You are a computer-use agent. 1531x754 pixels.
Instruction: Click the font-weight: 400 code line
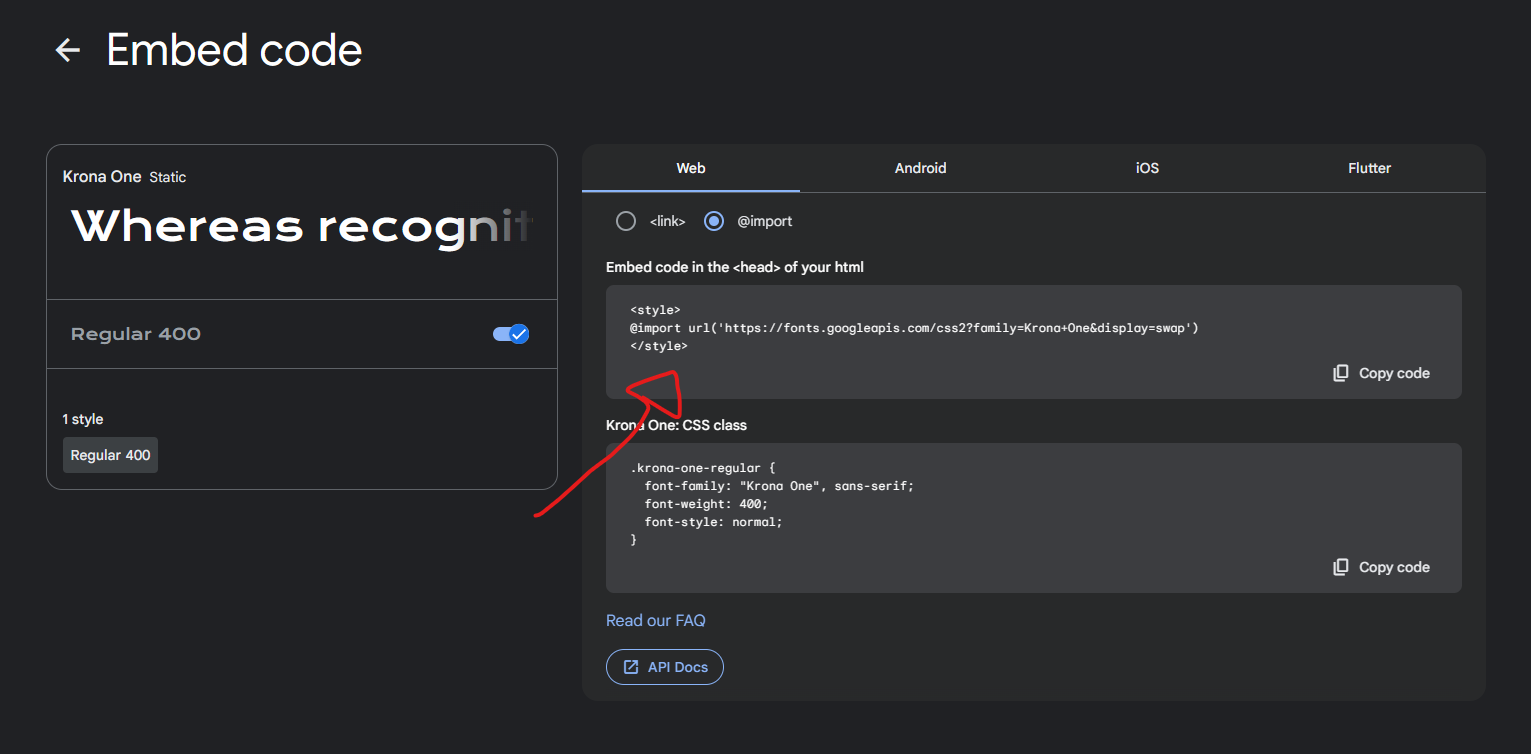point(706,504)
